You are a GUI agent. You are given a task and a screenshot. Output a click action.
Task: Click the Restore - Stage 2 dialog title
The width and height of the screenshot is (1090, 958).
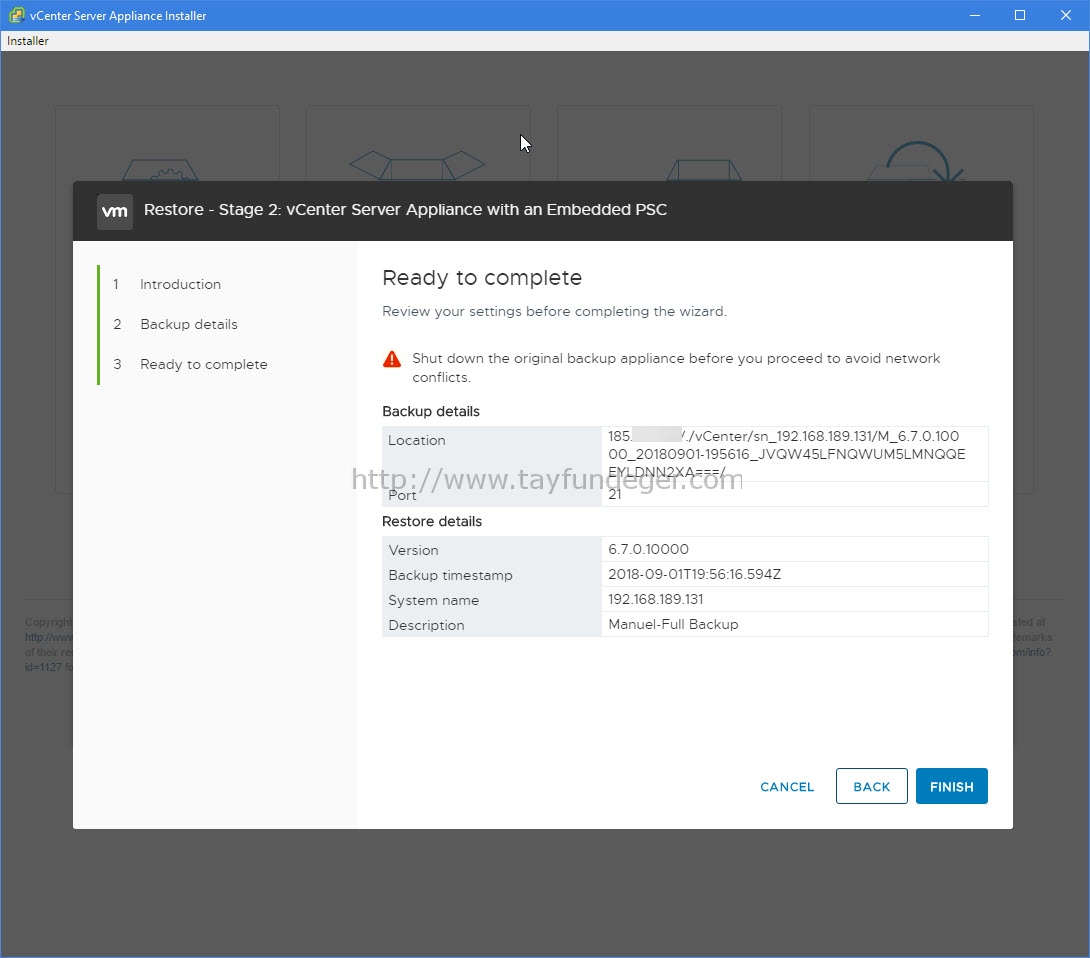tap(405, 210)
